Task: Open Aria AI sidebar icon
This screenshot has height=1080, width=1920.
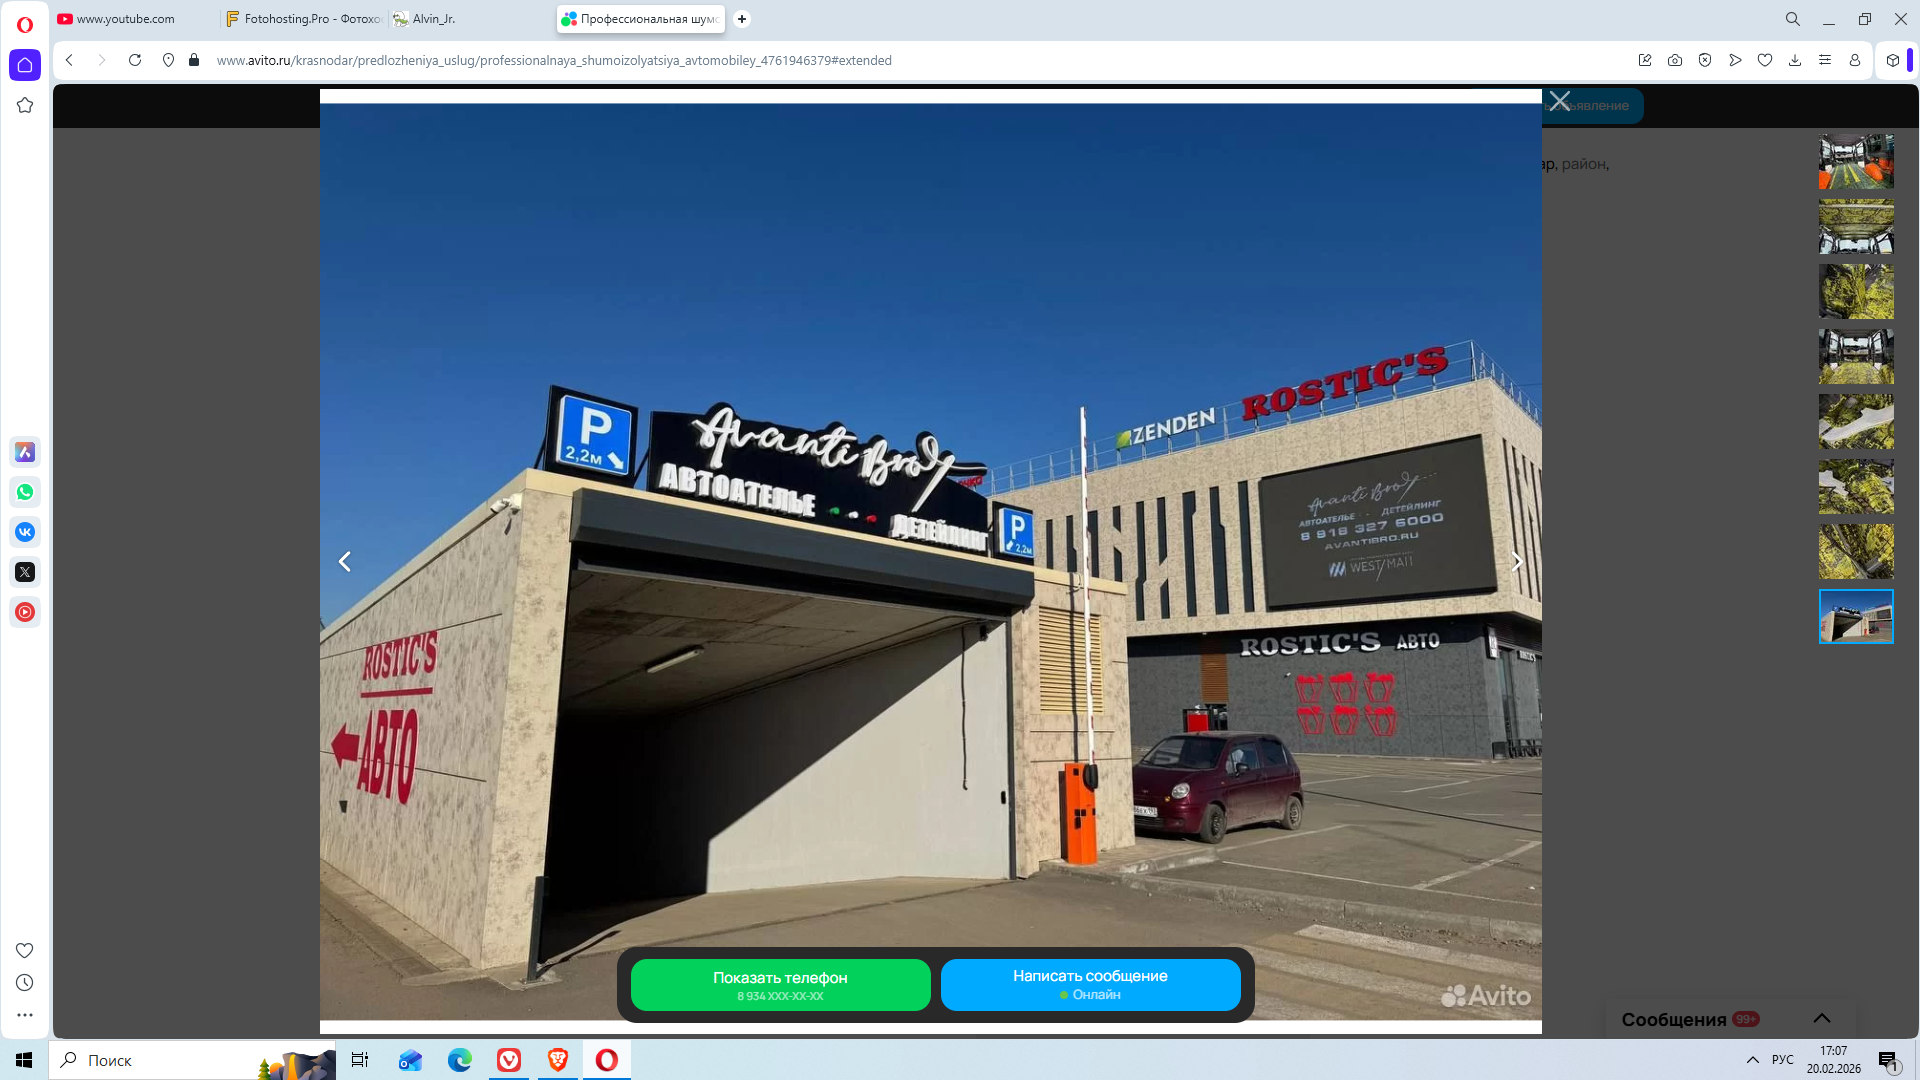Action: coord(25,452)
